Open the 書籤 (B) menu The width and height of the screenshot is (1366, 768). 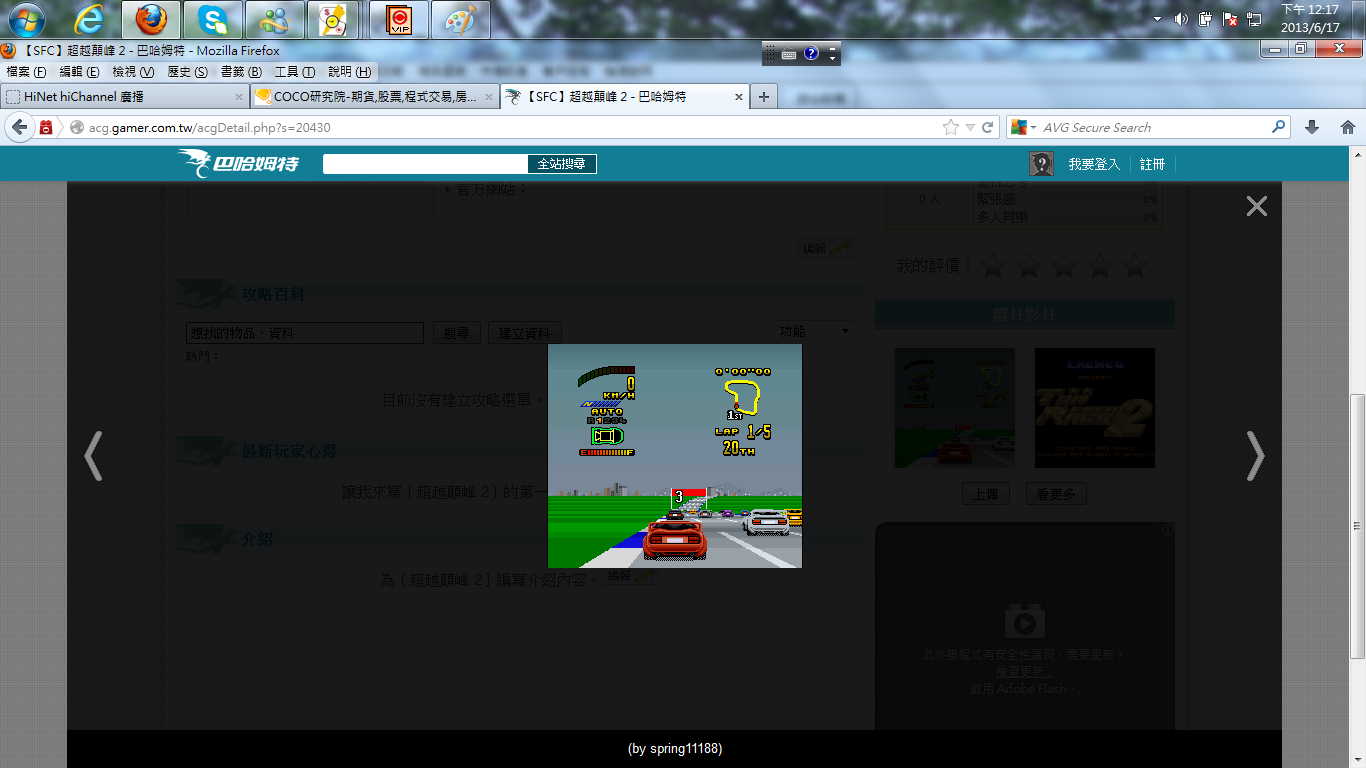(x=241, y=72)
